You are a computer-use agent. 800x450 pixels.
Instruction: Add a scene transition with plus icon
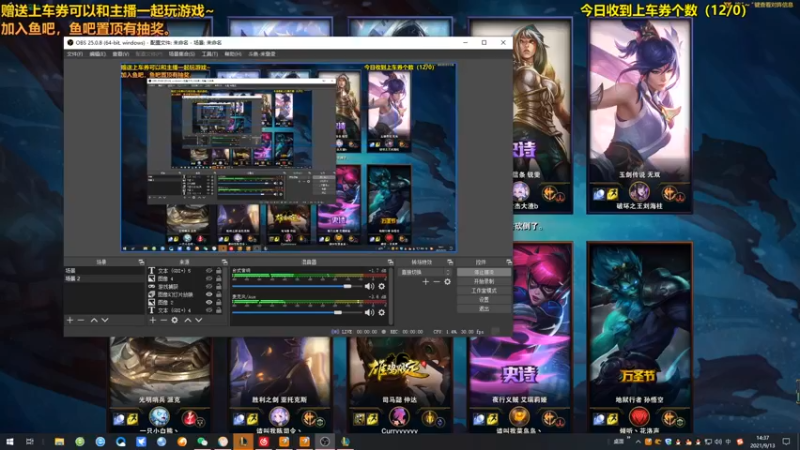pos(426,282)
